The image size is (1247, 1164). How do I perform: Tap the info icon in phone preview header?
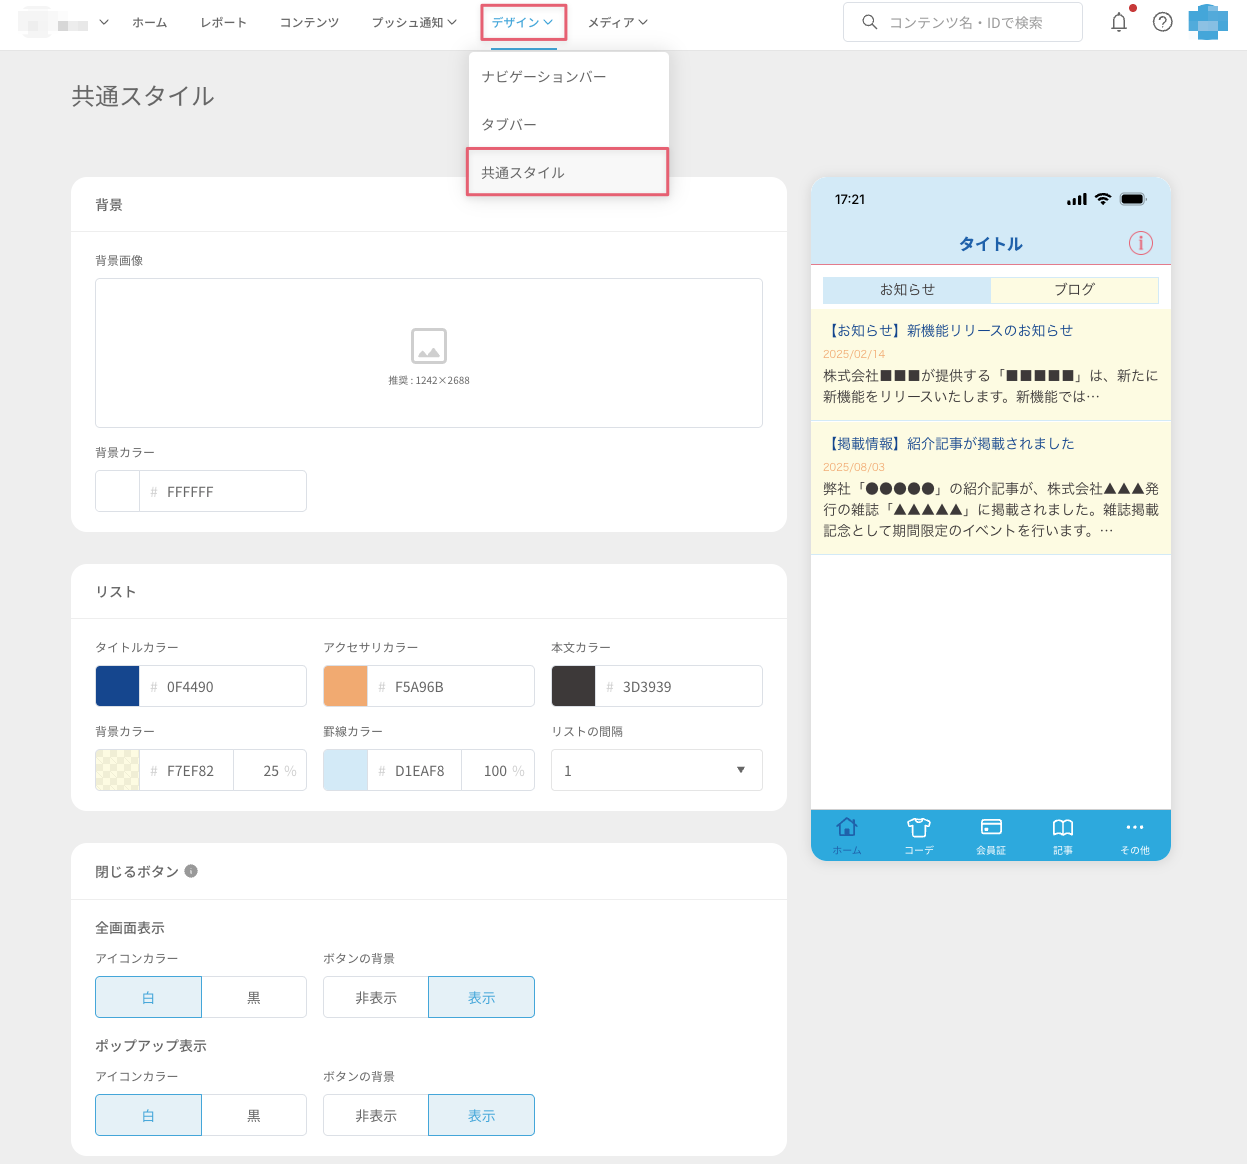(1141, 243)
